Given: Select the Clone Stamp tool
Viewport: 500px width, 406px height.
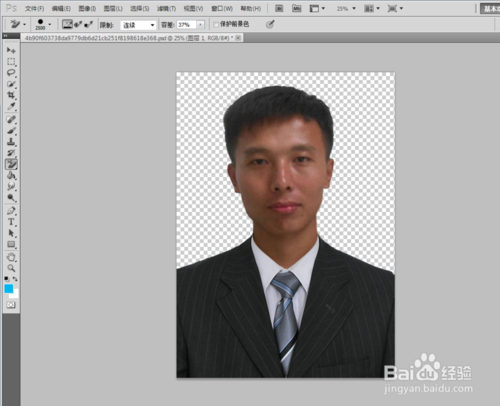Looking at the screenshot, I should [11, 142].
